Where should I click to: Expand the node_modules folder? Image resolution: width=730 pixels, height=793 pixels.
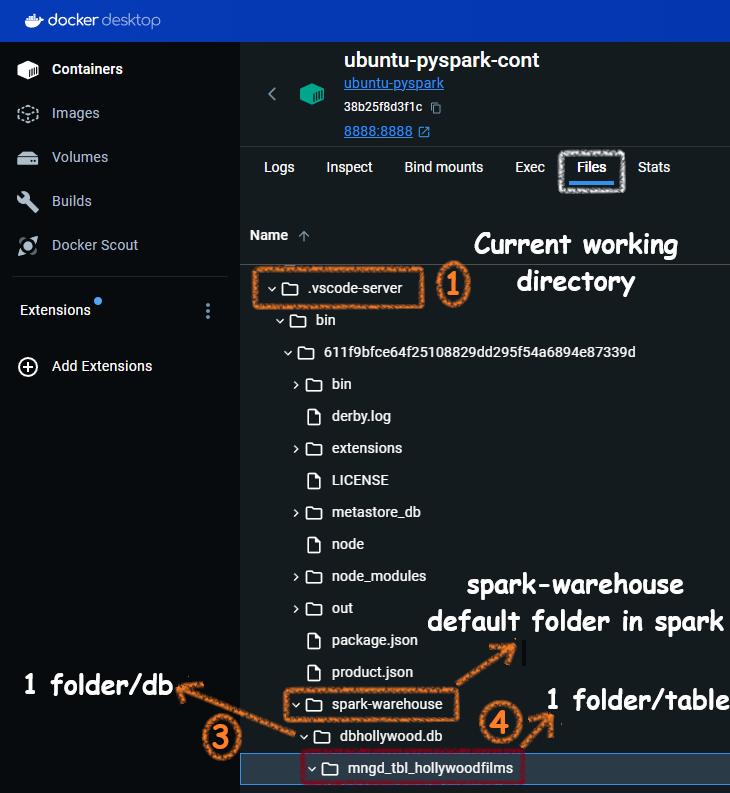pos(296,577)
